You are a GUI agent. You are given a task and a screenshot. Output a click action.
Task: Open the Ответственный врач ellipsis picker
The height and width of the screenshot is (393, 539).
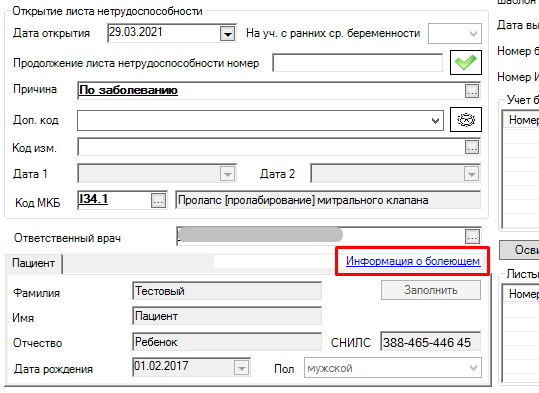tap(472, 236)
